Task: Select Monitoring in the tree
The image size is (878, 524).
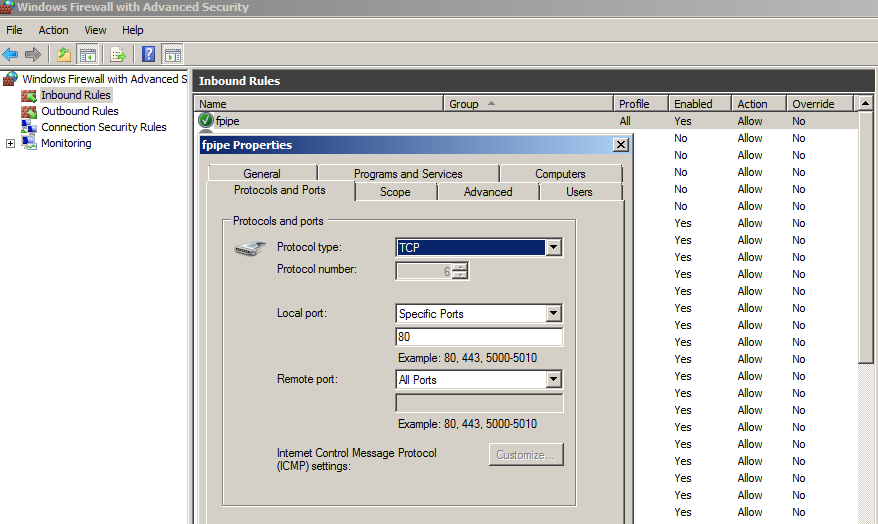Action: click(66, 143)
